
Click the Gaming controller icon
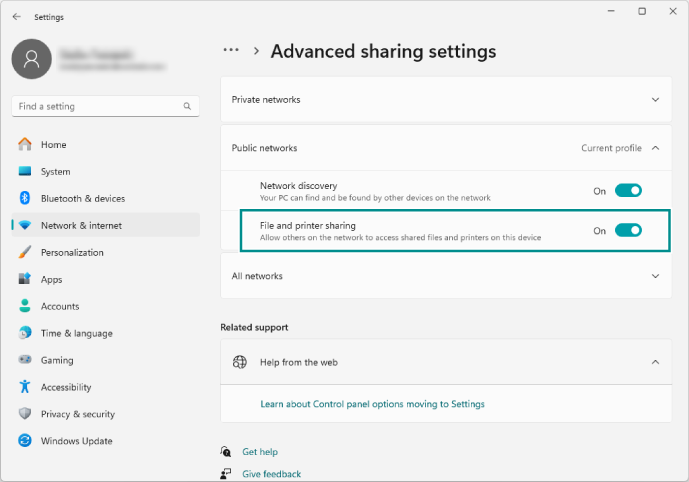[x=25, y=360]
